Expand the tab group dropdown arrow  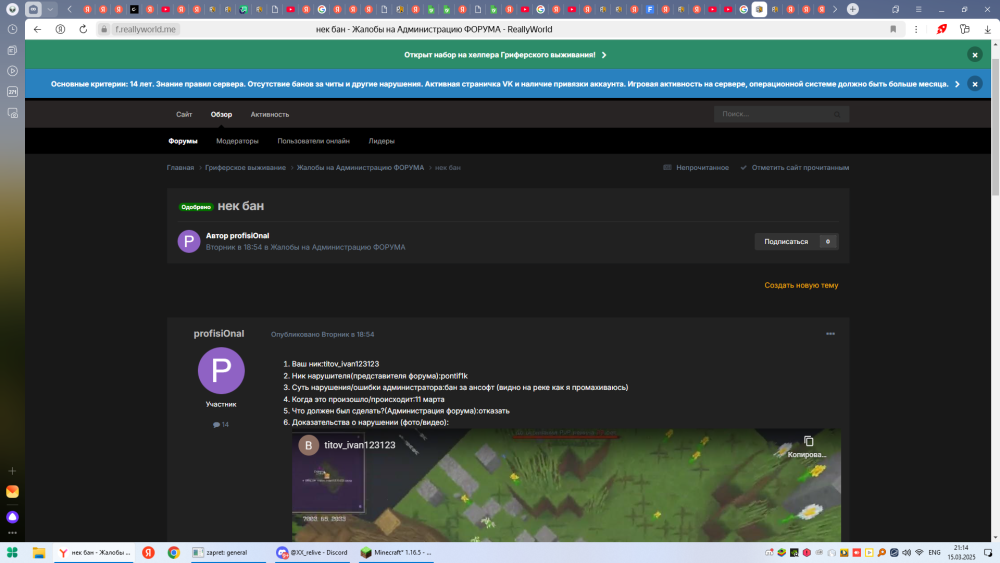(50, 10)
